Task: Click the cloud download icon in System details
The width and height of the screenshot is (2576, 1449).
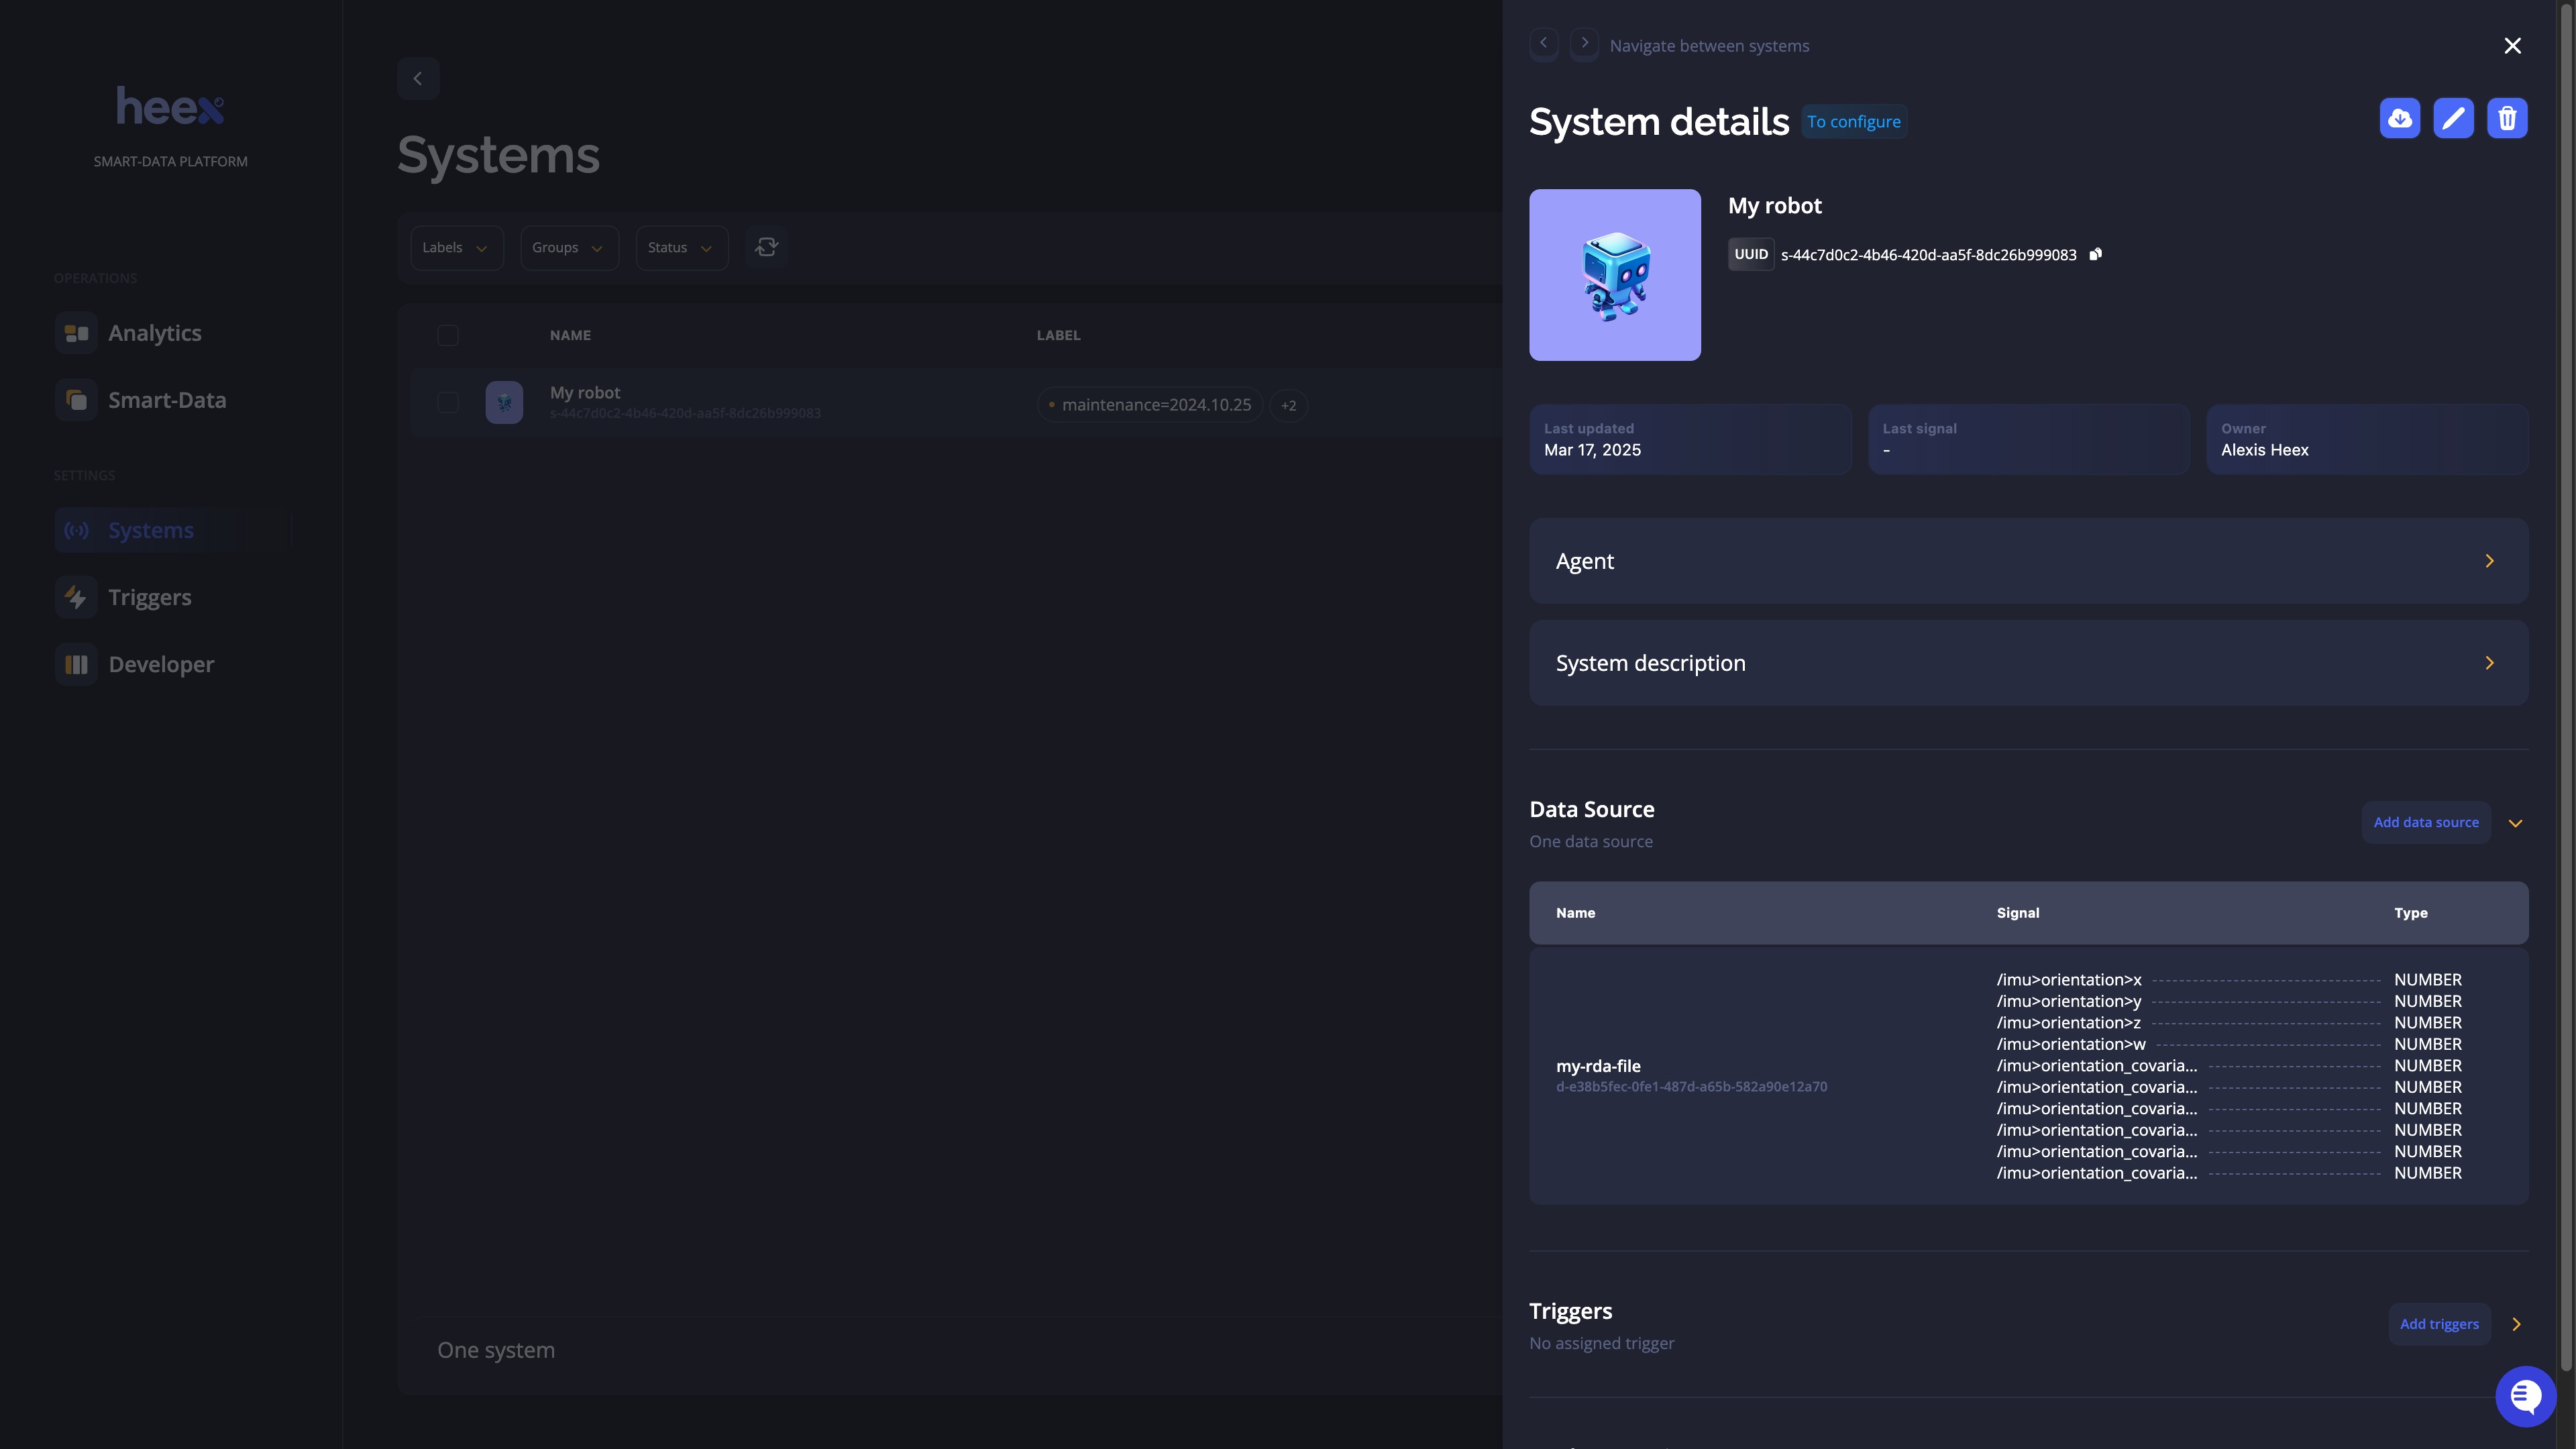Action: point(2399,119)
